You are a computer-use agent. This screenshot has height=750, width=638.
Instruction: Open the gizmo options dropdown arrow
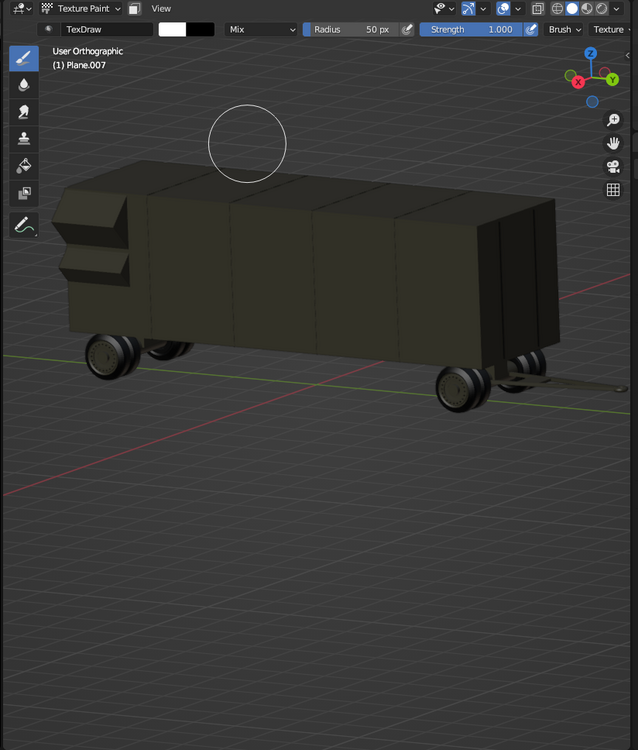point(483,9)
